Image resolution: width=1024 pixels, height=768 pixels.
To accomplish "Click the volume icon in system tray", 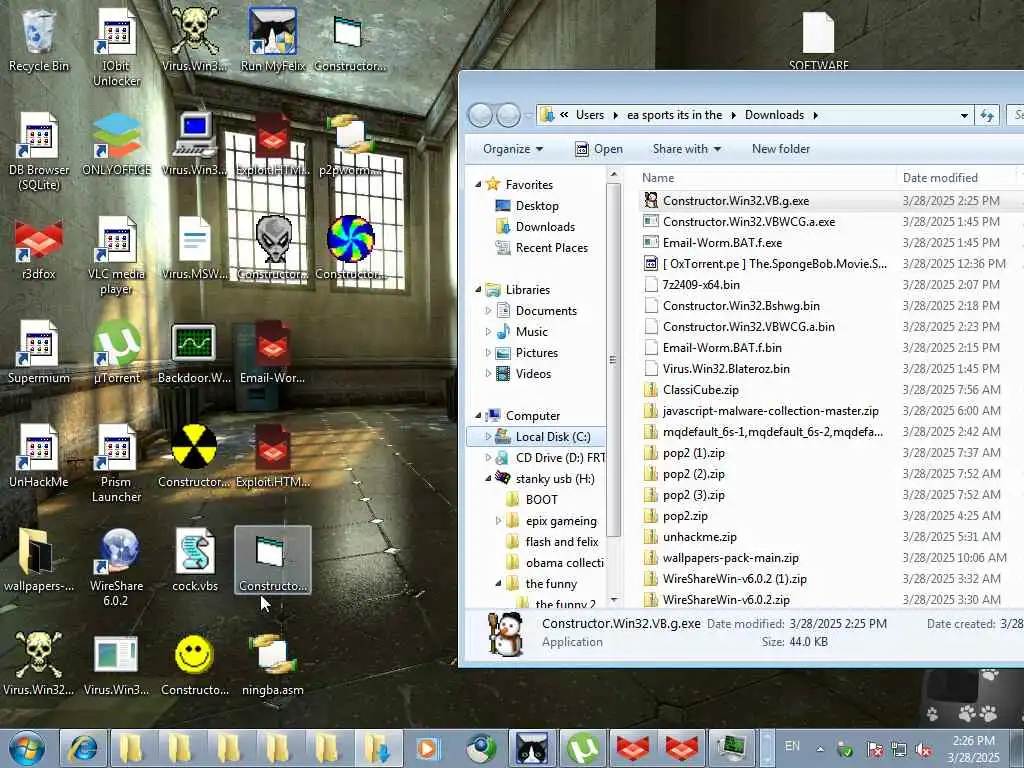I will (x=924, y=750).
